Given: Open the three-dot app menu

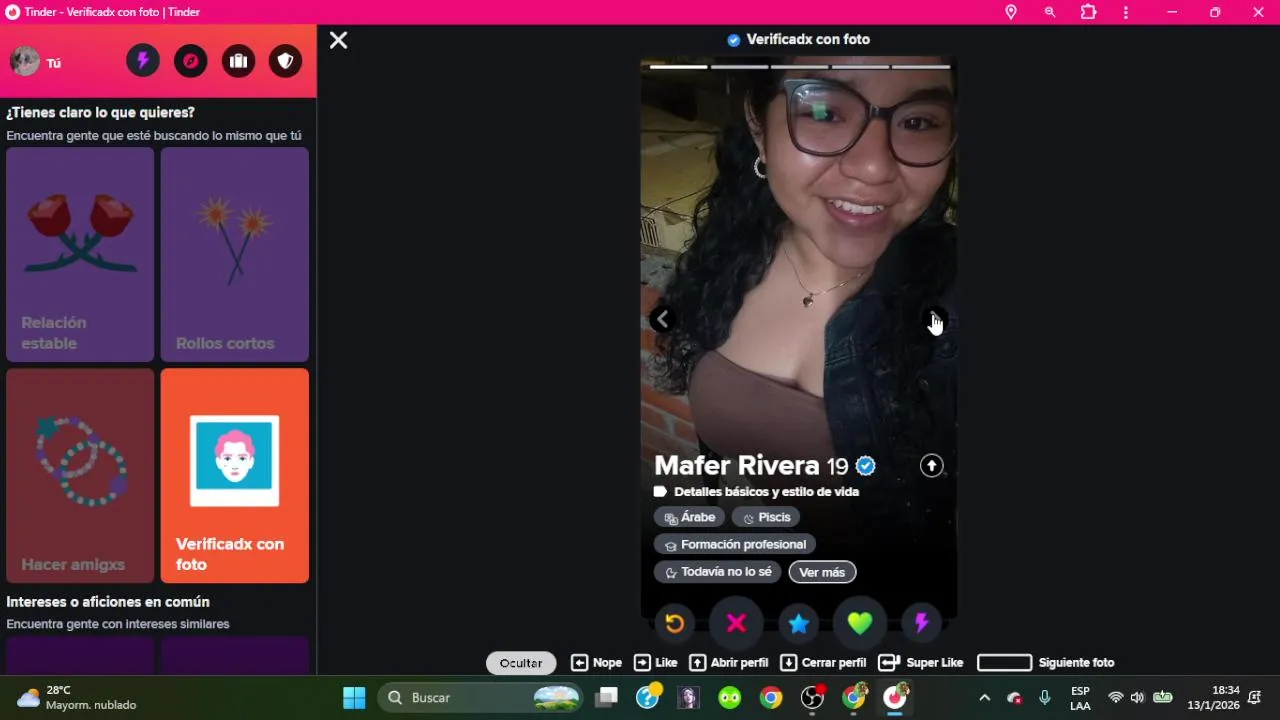Looking at the screenshot, I should (x=1126, y=12).
